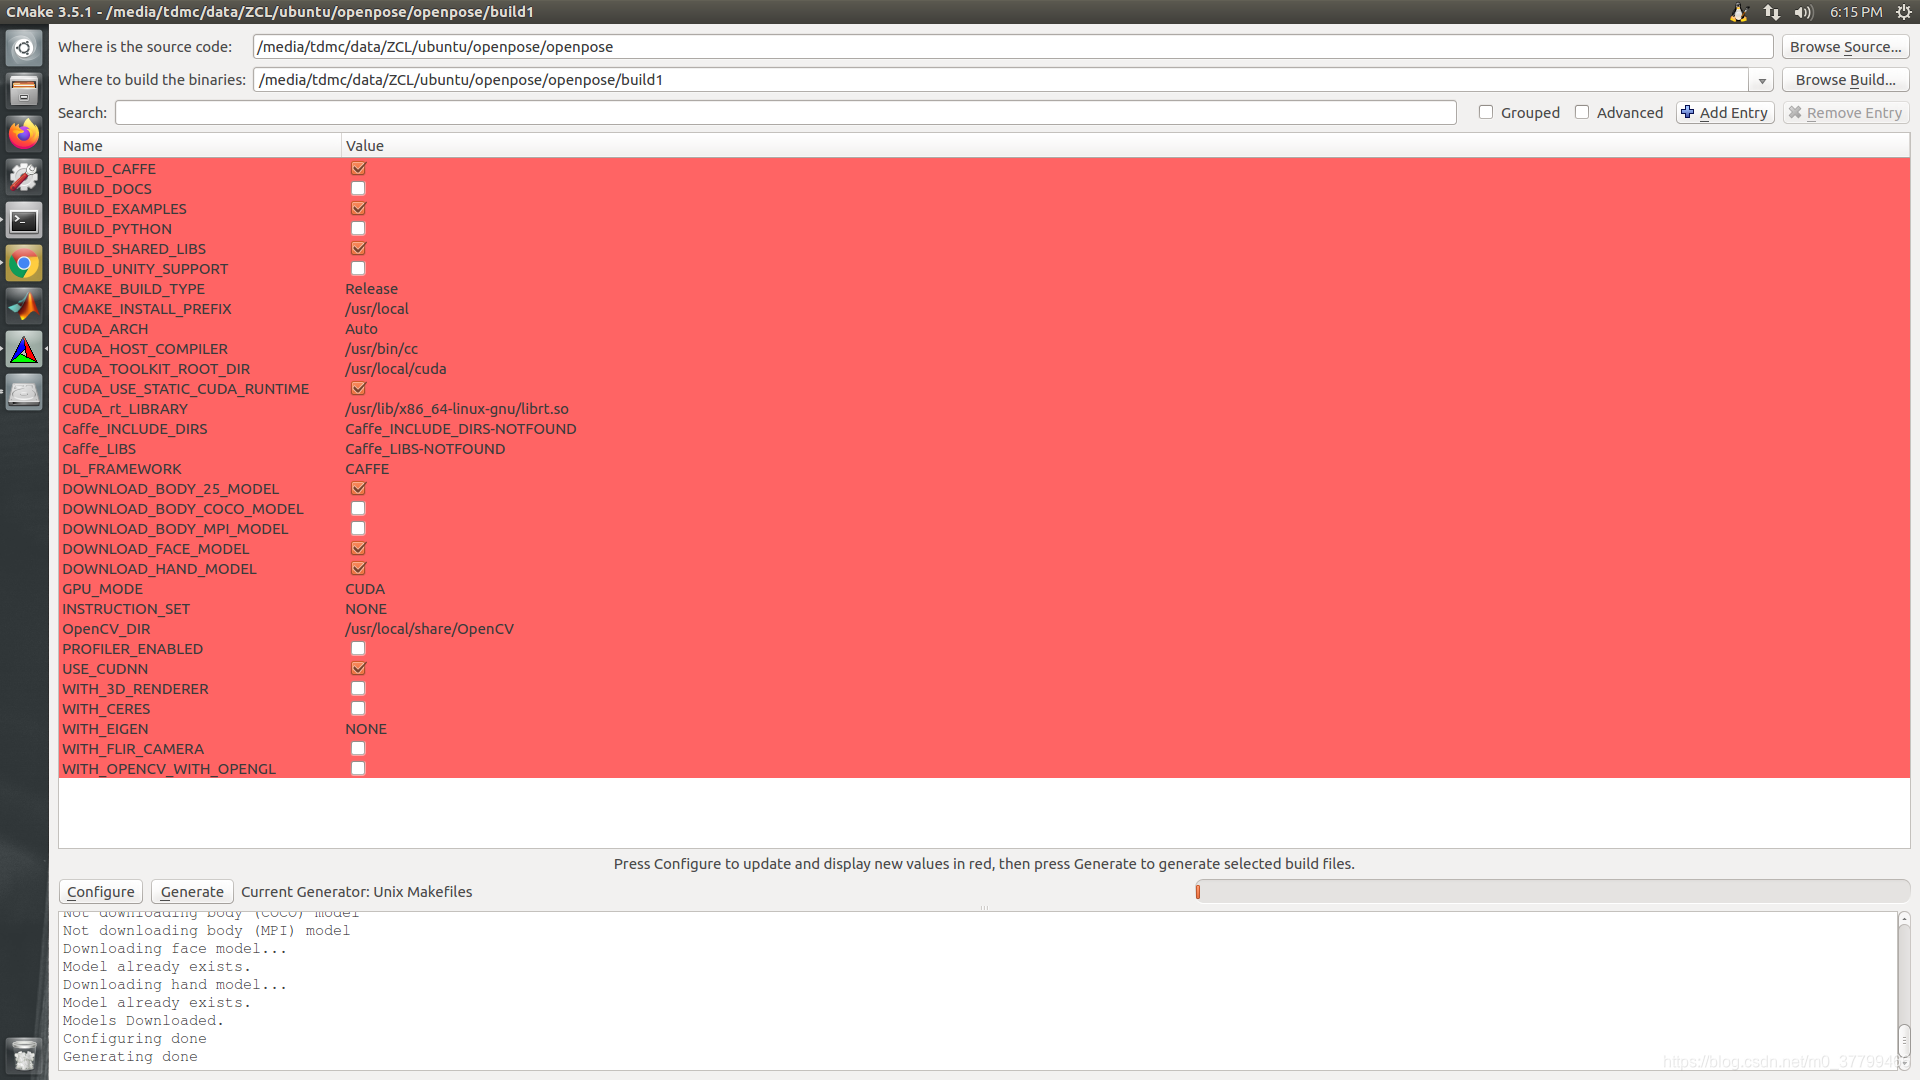Expand the build directory dropdown arrow
Screen dimensions: 1920x1080
[x=1761, y=80]
